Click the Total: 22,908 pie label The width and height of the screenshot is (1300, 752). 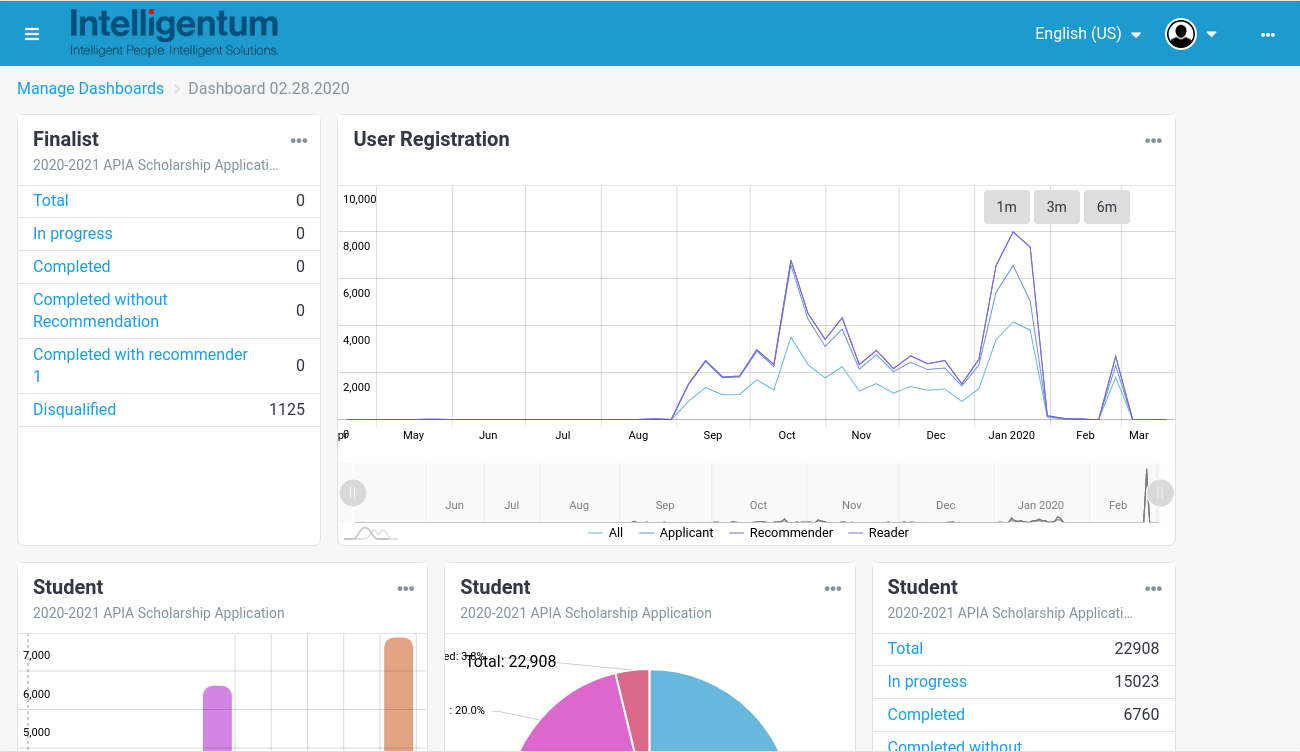coord(511,661)
